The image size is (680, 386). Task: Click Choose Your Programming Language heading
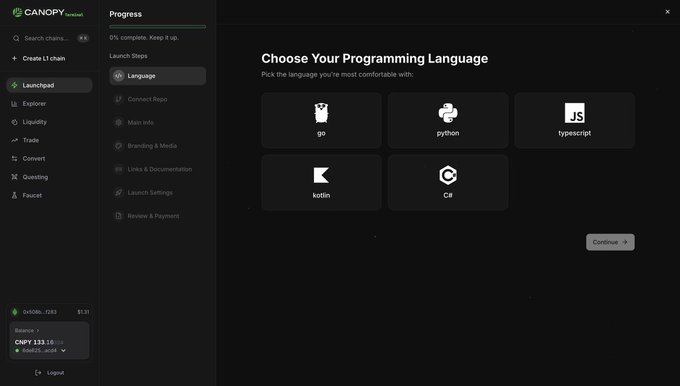pyautogui.click(x=375, y=59)
